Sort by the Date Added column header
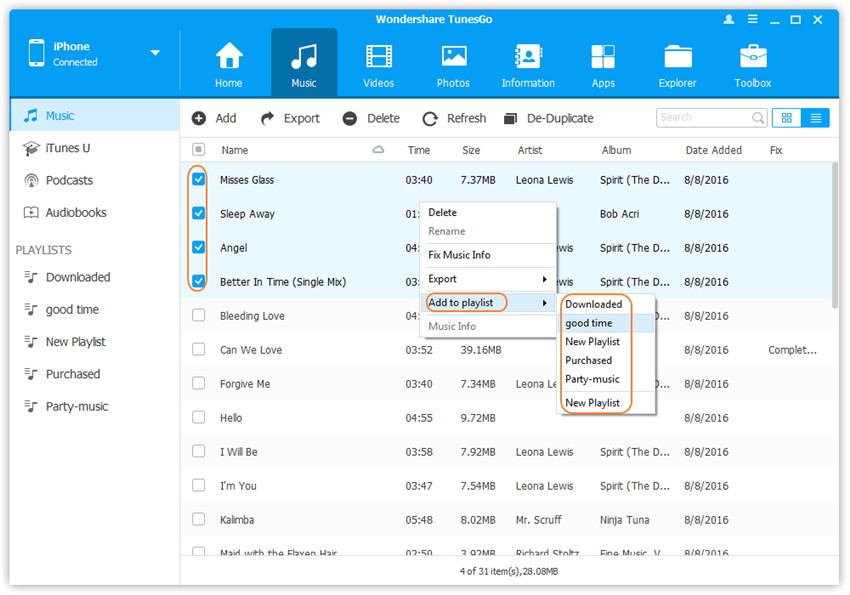 coord(713,150)
